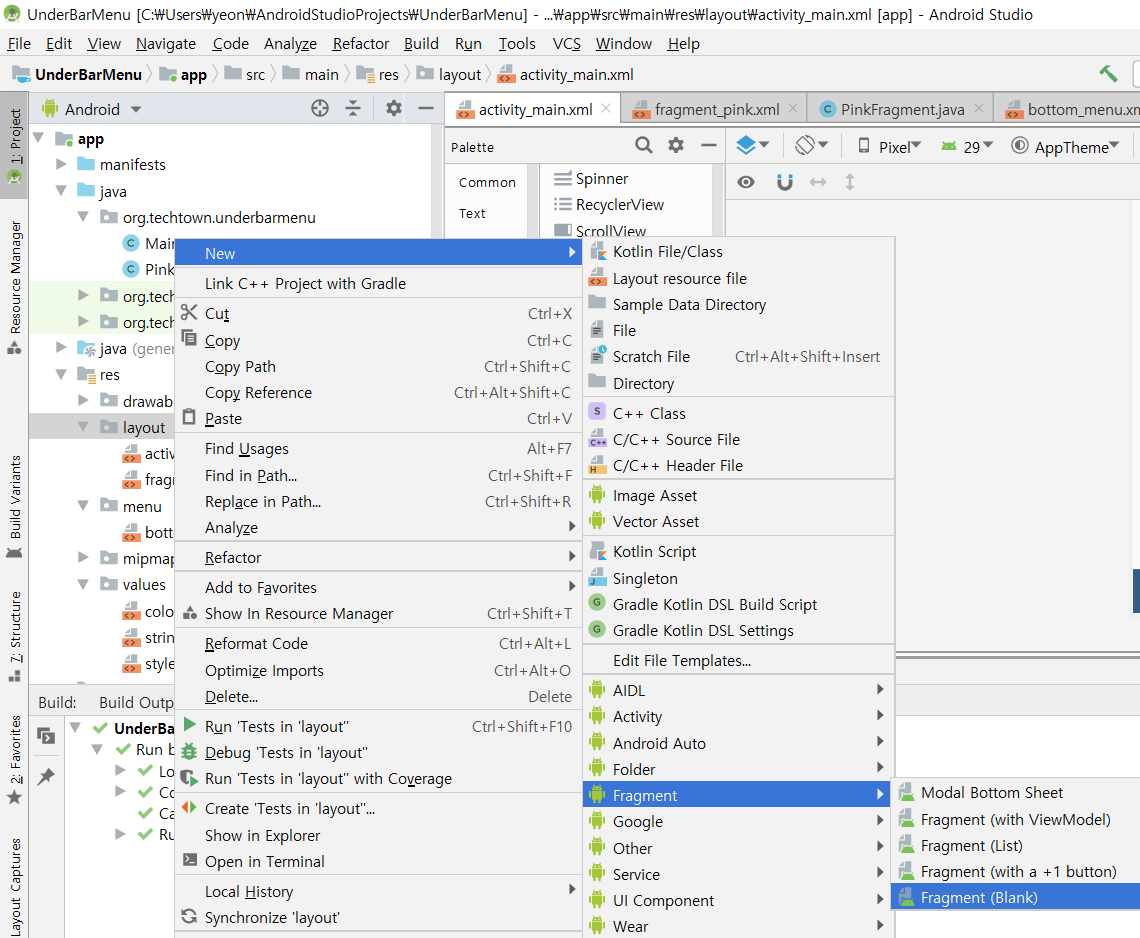This screenshot has height=938, width=1140.
Task: Click the pin icon in Build panel
Action: click(x=46, y=777)
